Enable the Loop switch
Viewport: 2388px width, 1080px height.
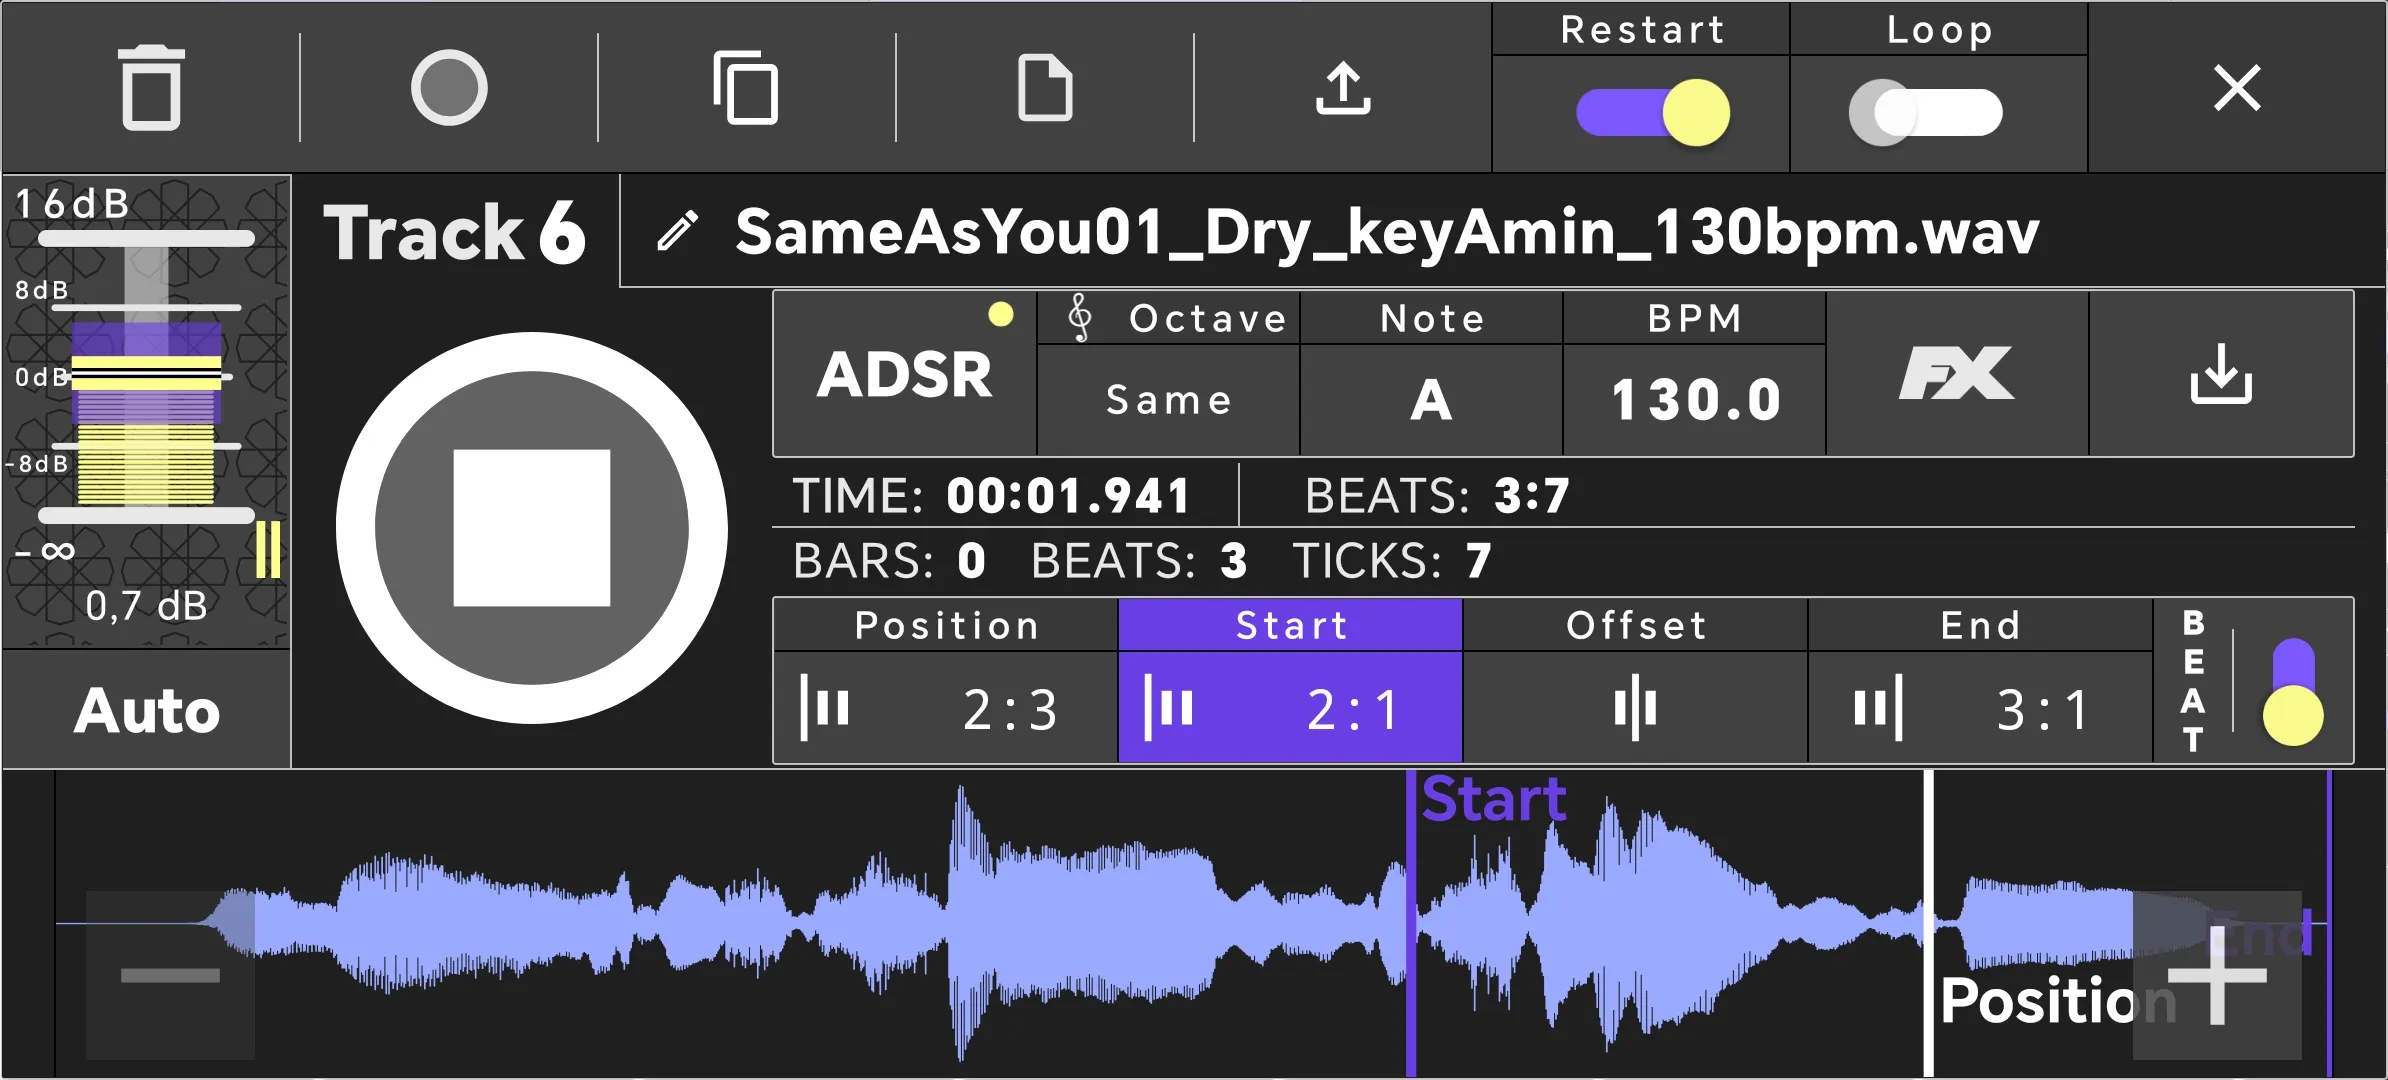[1926, 112]
